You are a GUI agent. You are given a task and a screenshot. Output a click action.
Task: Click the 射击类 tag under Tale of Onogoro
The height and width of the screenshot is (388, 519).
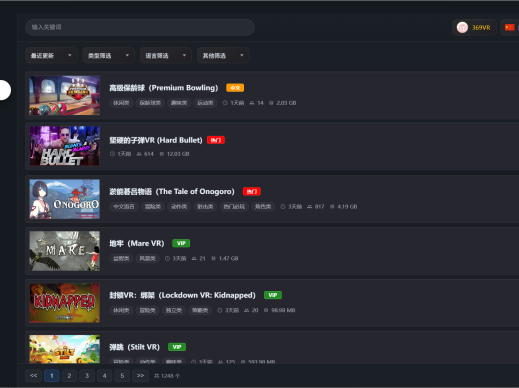pyautogui.click(x=205, y=207)
